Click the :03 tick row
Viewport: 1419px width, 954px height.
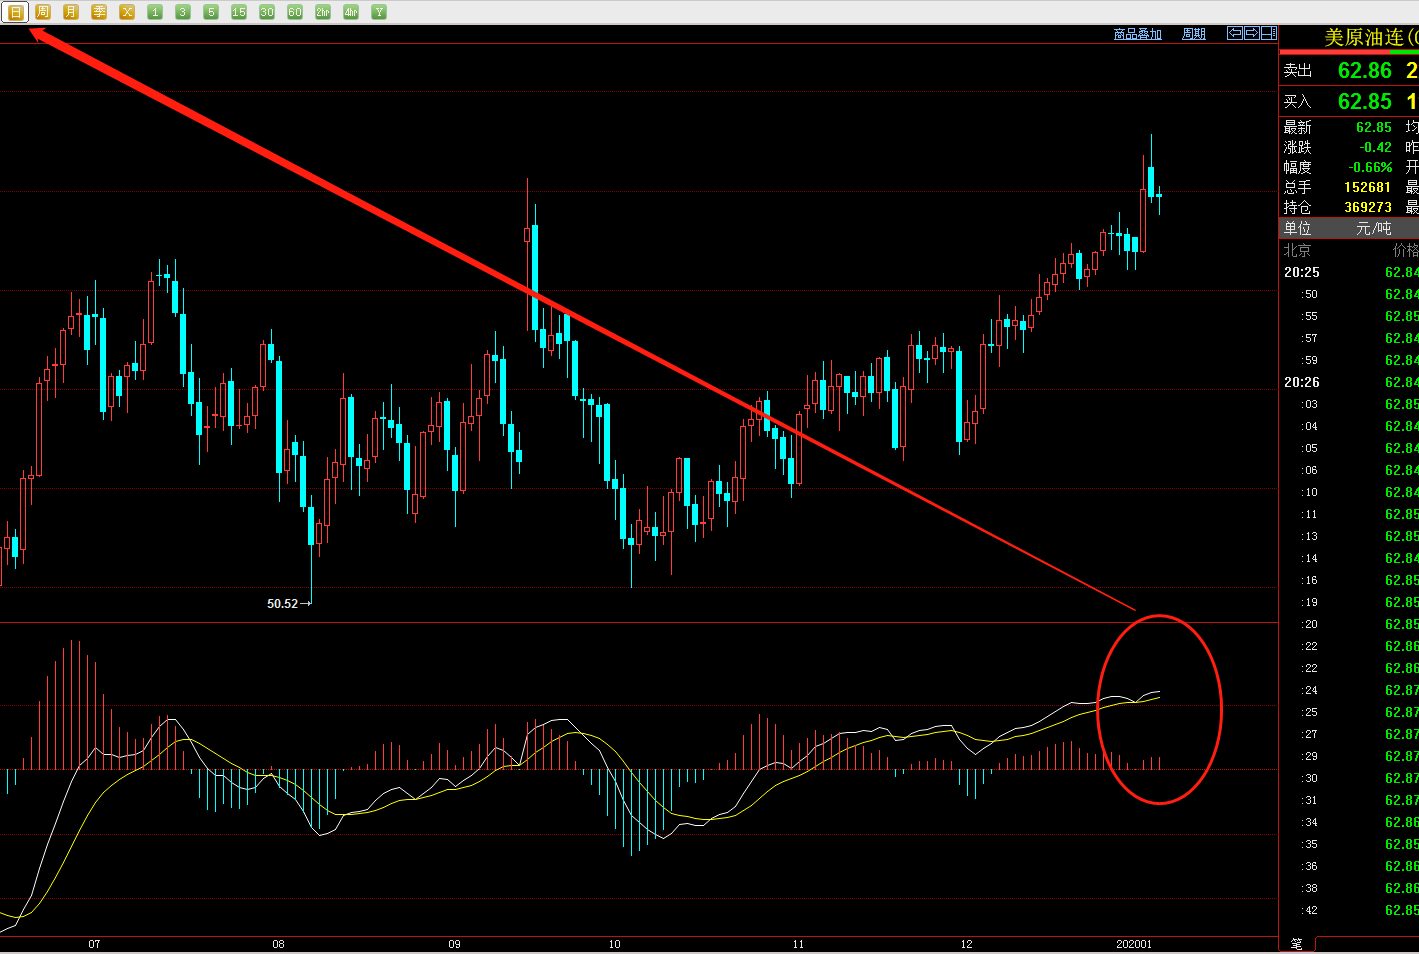1349,405
